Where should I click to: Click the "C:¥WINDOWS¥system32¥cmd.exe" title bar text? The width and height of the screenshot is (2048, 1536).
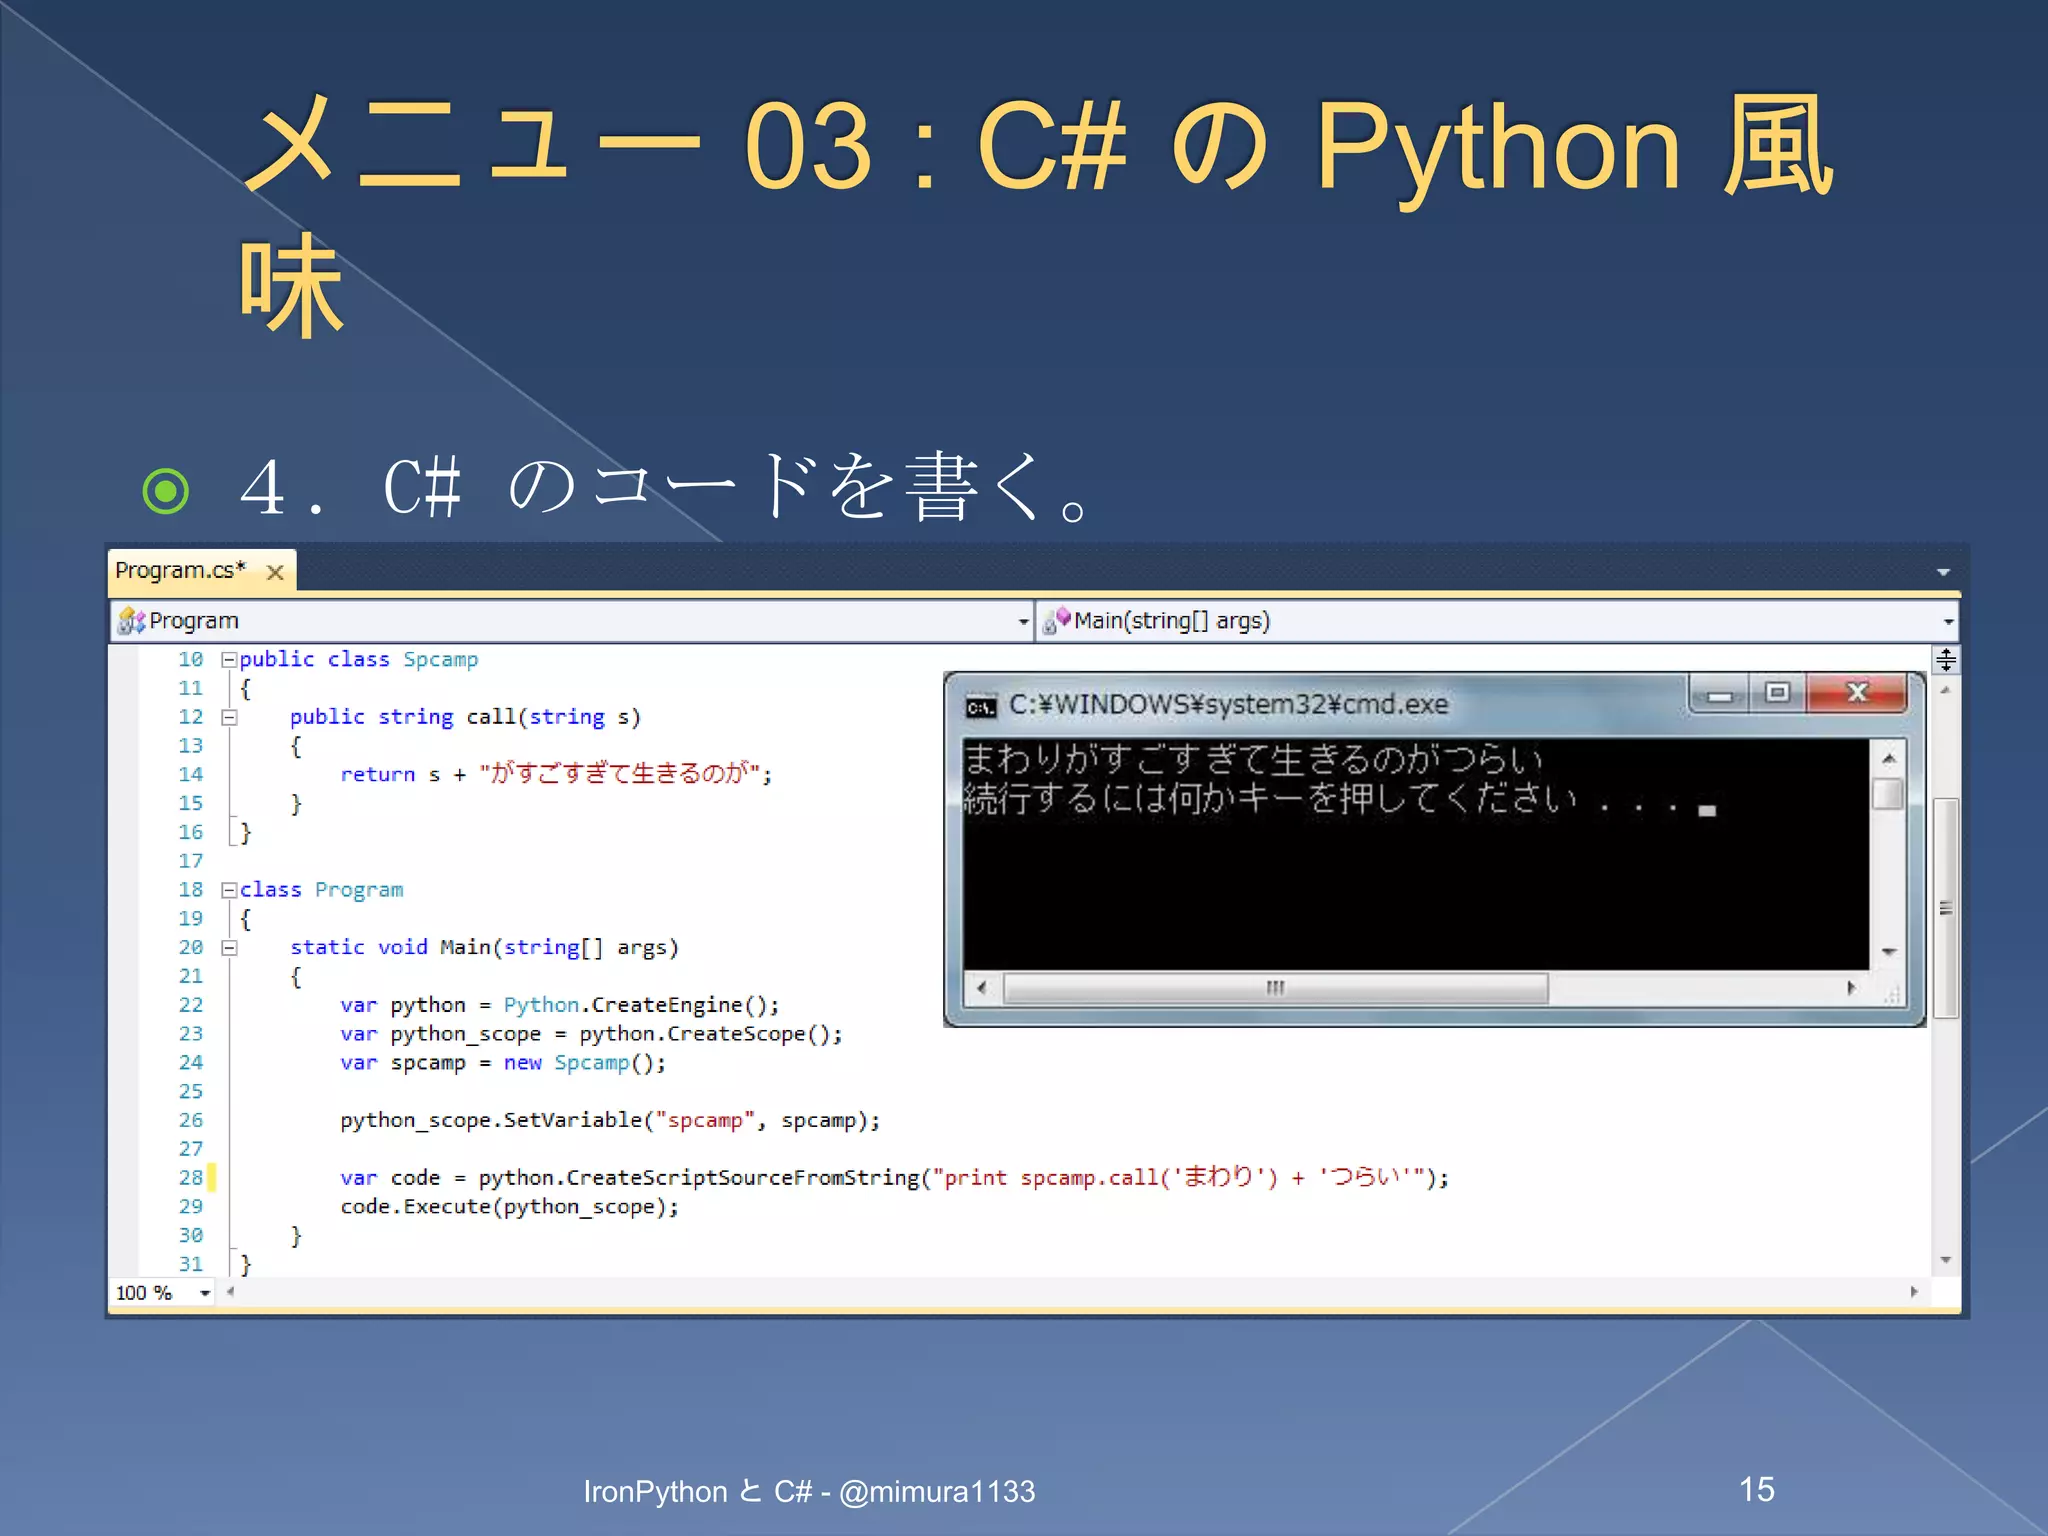coord(1228,704)
